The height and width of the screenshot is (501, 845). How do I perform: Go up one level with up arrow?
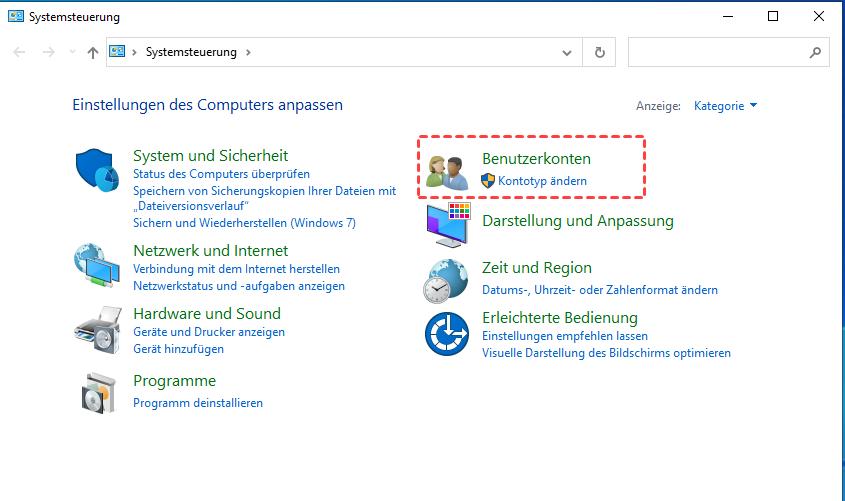(93, 52)
